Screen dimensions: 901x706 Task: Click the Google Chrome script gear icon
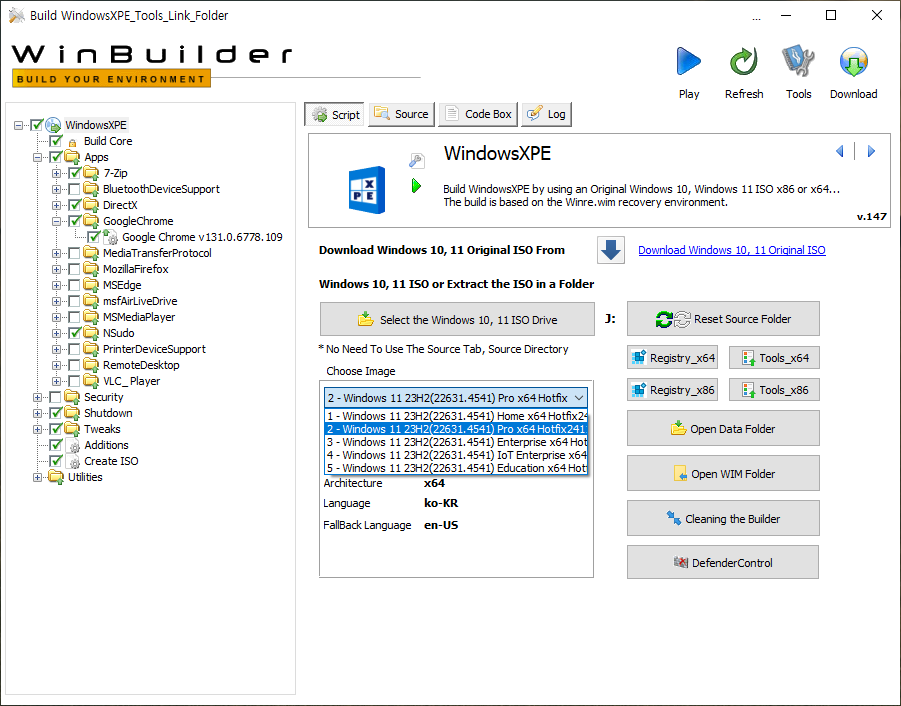[111, 237]
